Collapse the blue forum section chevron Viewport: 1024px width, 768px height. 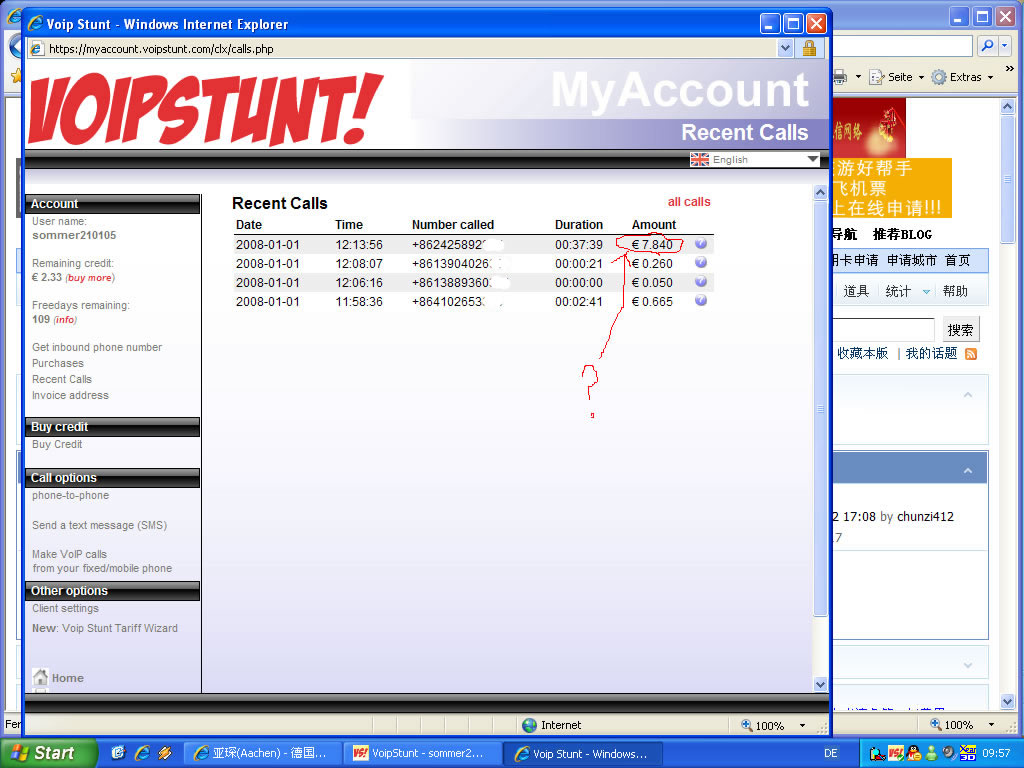[968, 470]
